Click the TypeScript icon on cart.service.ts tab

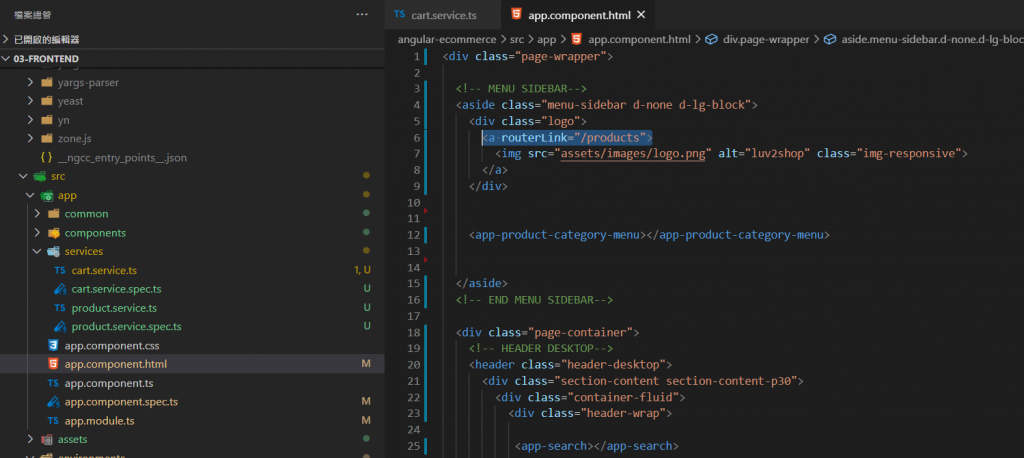[x=399, y=14]
